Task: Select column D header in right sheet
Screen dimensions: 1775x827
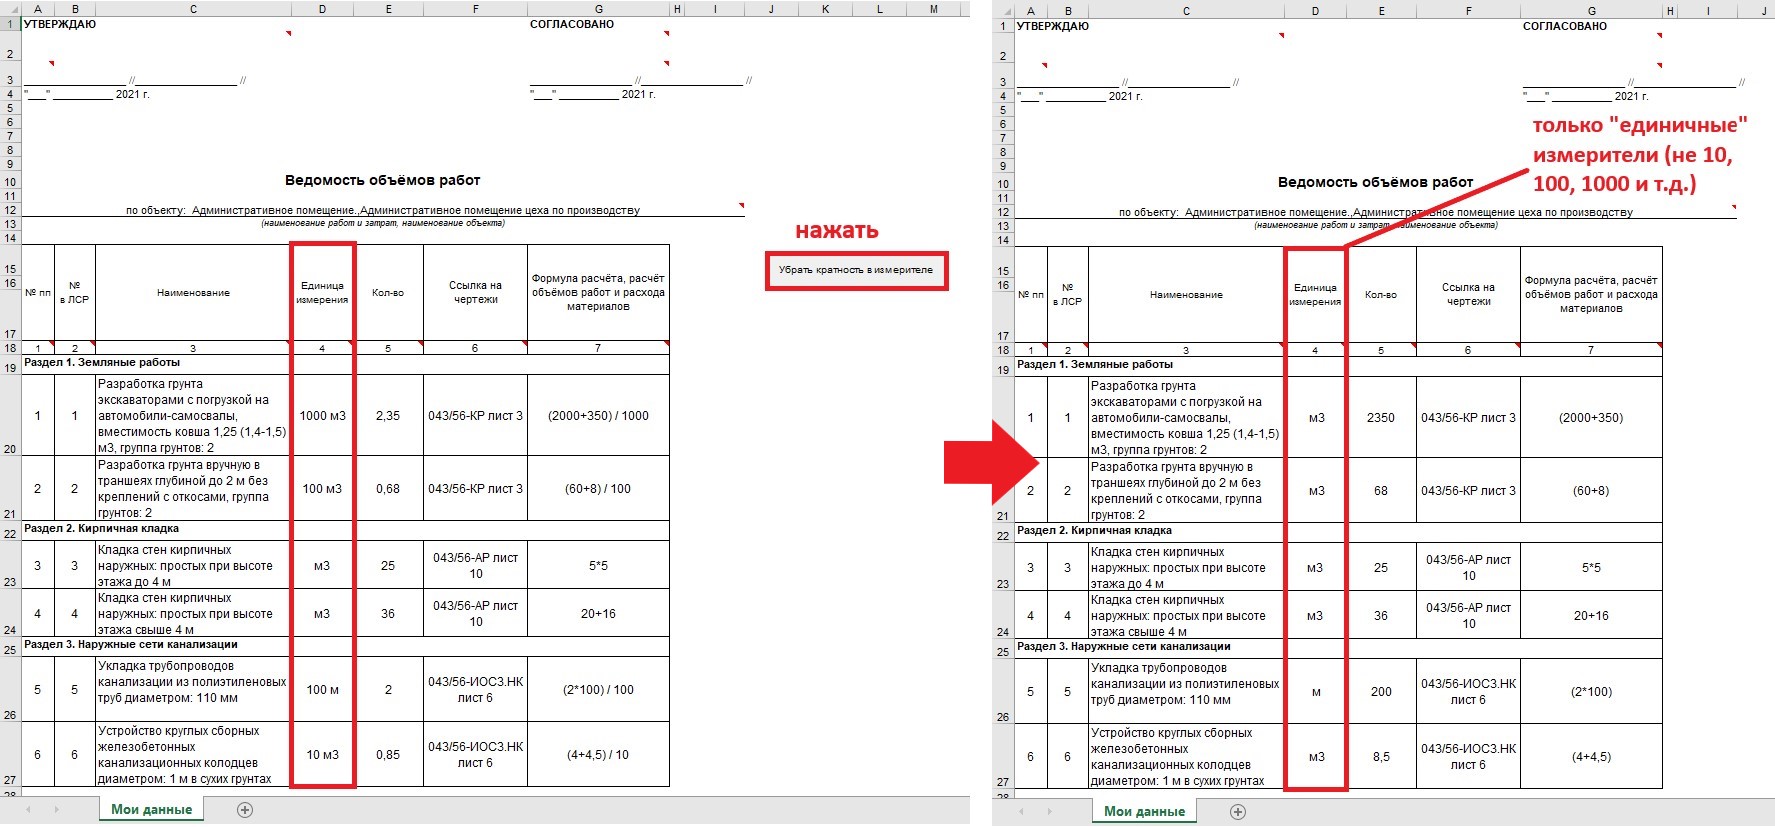Action: pos(1315,11)
